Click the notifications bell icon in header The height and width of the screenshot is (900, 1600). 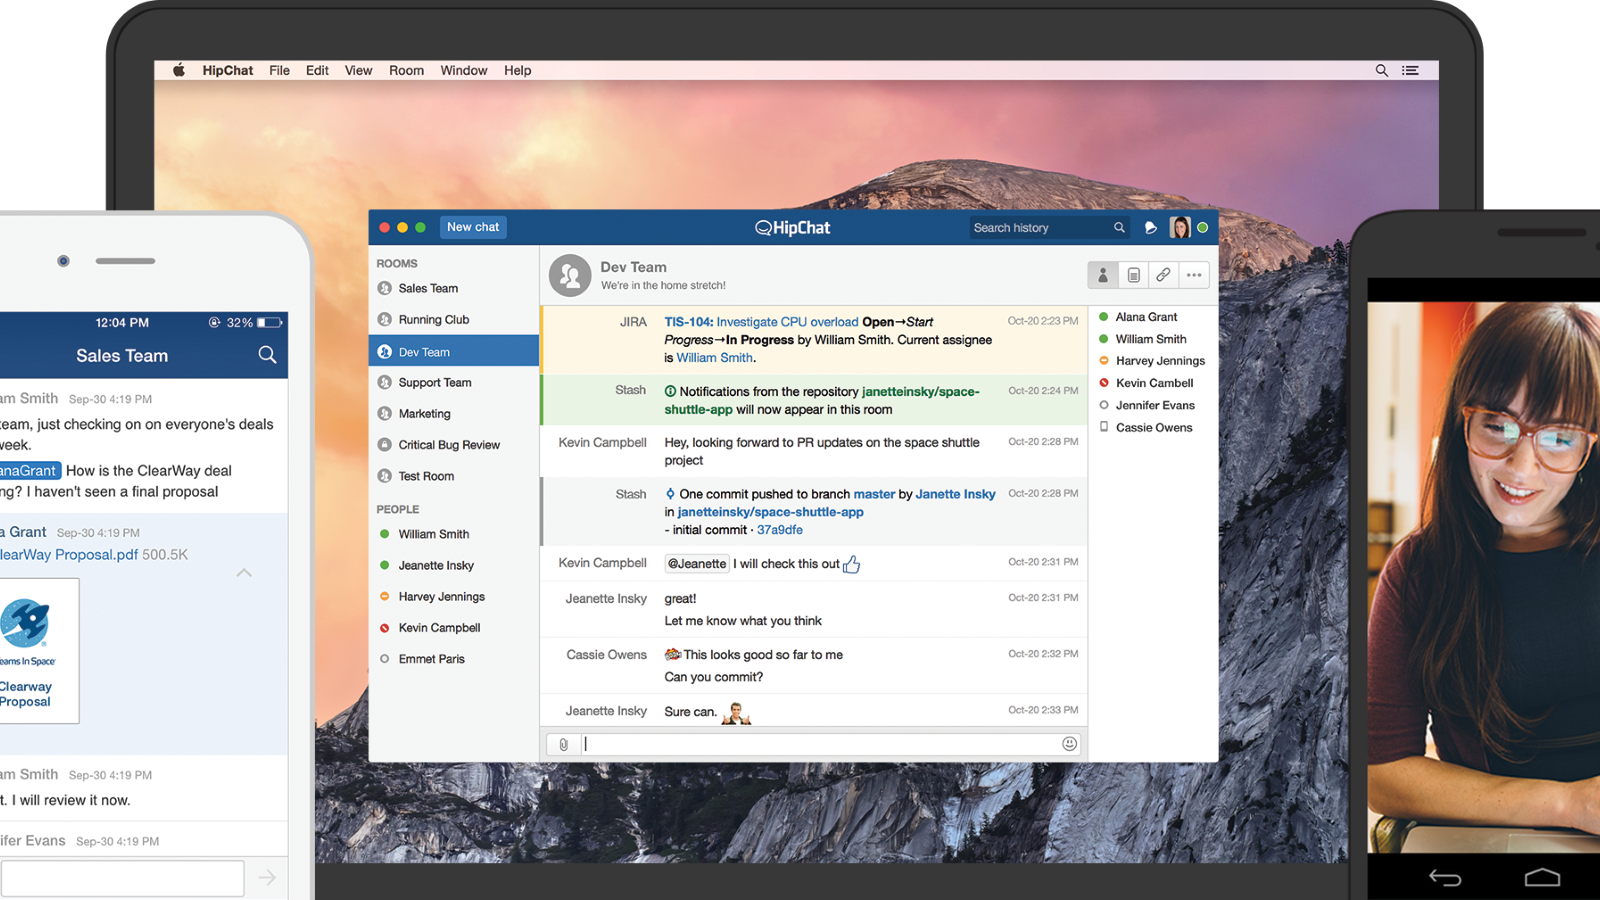(x=1151, y=228)
